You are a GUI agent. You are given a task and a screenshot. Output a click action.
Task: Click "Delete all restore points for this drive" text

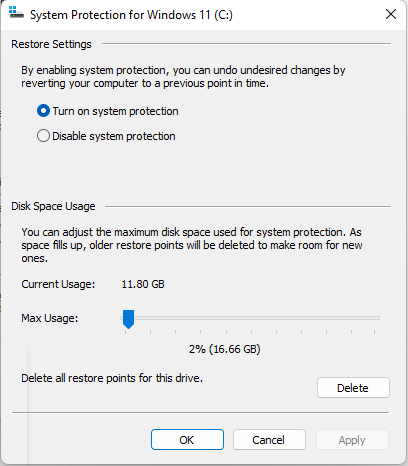[112, 378]
